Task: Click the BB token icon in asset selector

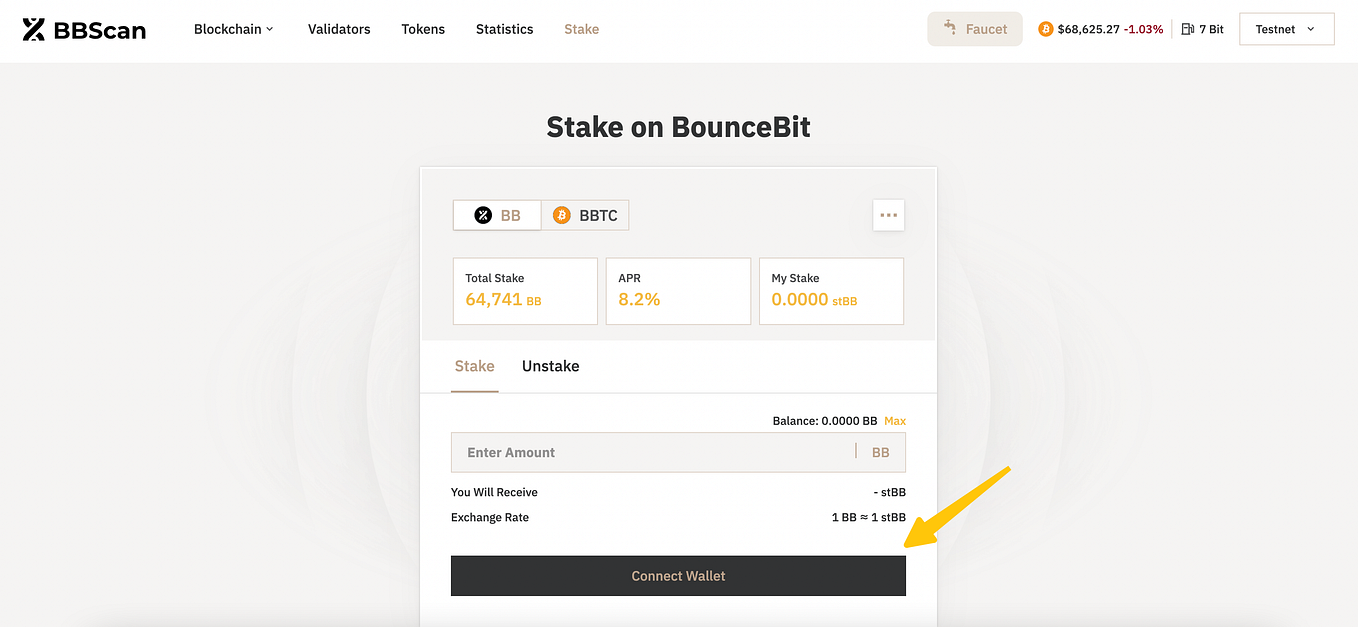Action: [x=484, y=214]
